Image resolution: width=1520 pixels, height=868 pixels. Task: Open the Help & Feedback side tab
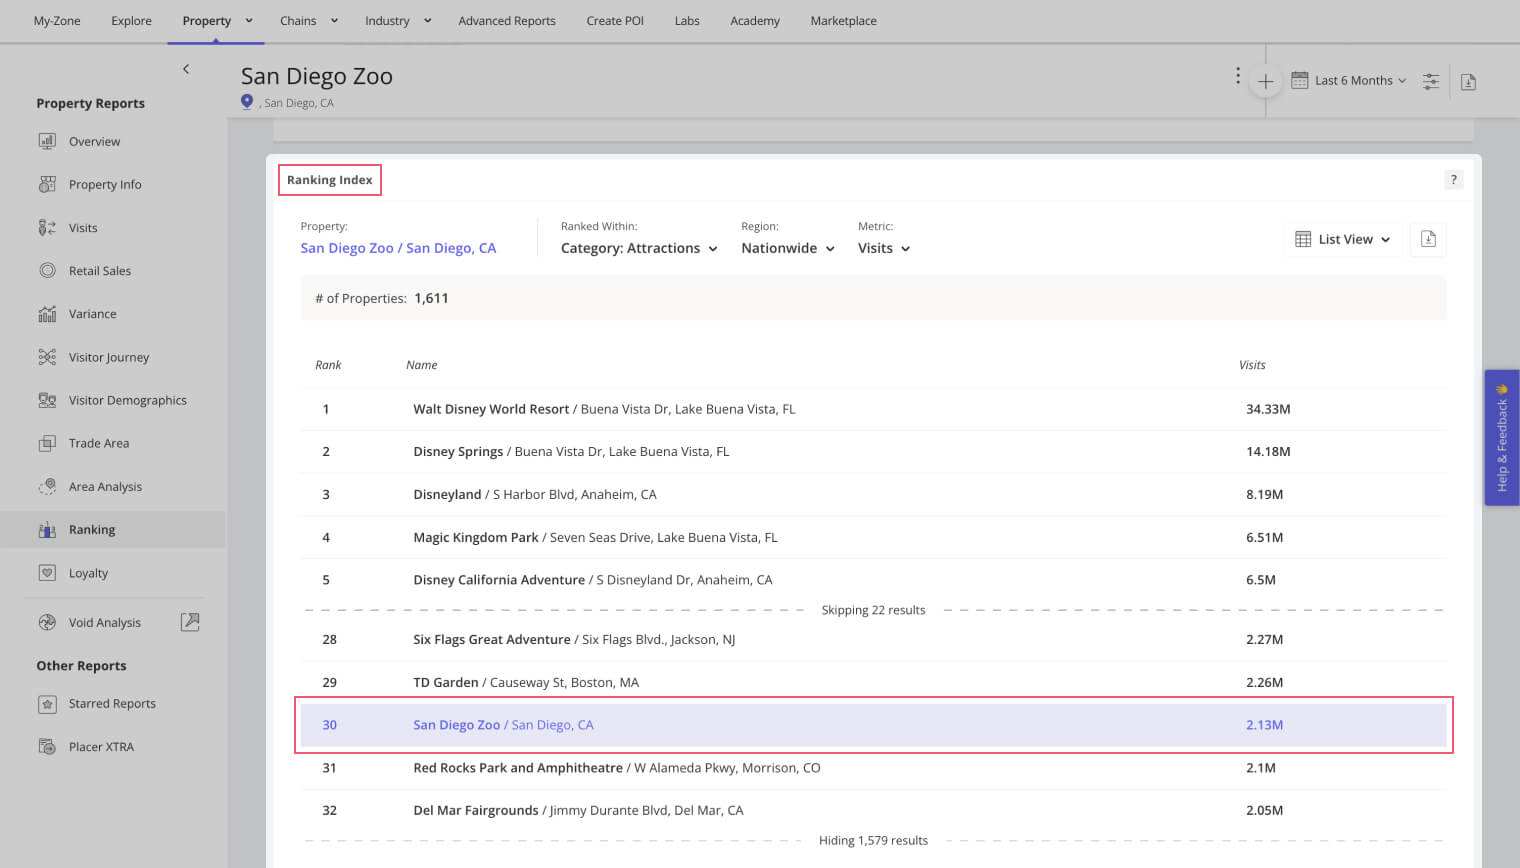(x=1502, y=438)
